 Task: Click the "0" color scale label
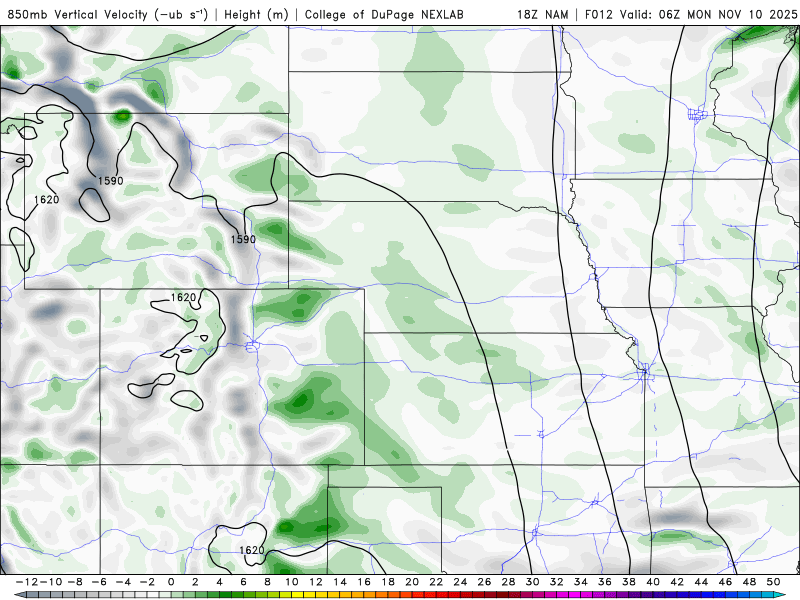171,582
